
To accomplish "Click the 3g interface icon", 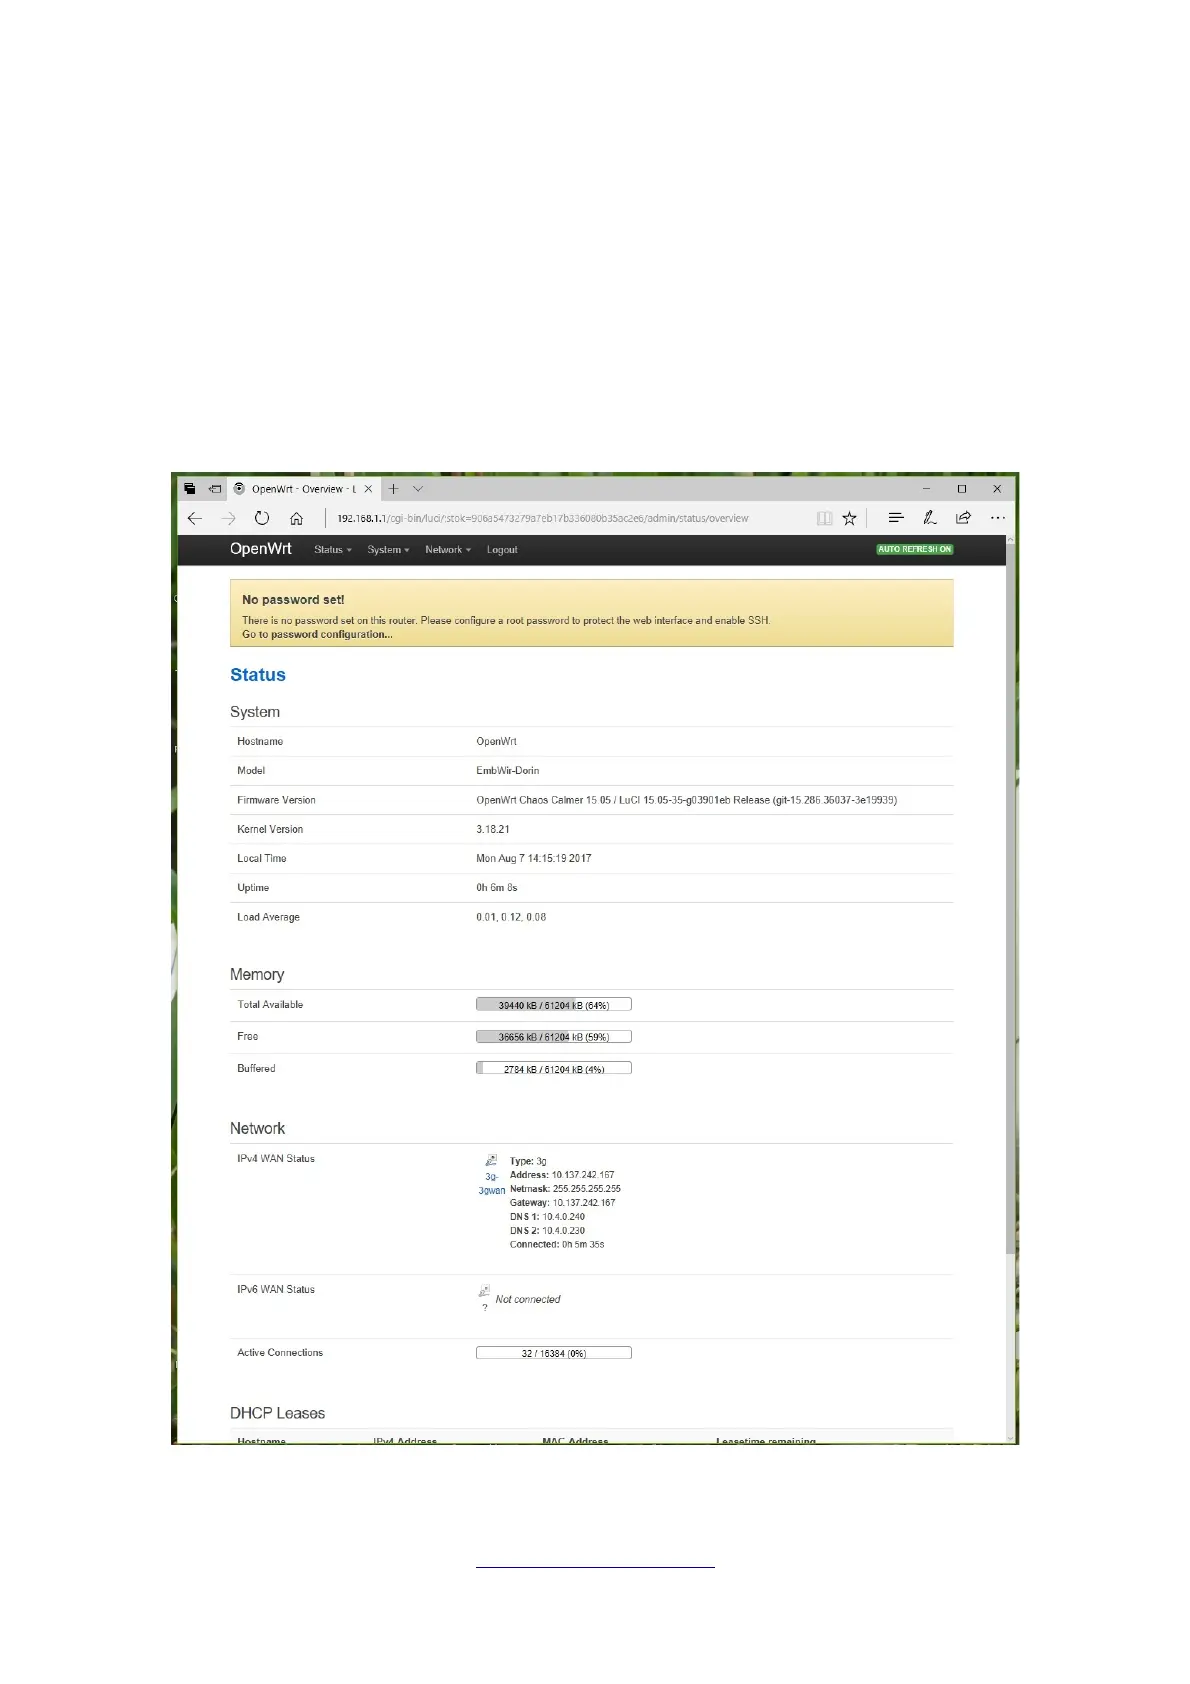I will coord(491,1160).
